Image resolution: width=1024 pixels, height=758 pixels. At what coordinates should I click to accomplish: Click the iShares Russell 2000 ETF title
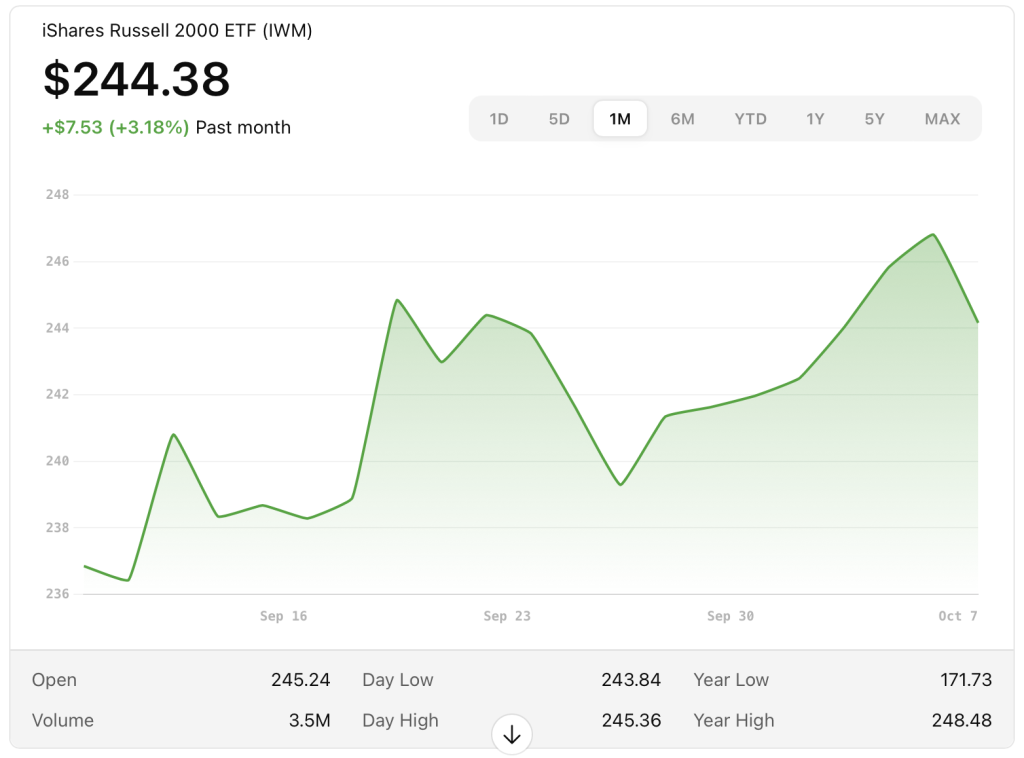pos(177,31)
